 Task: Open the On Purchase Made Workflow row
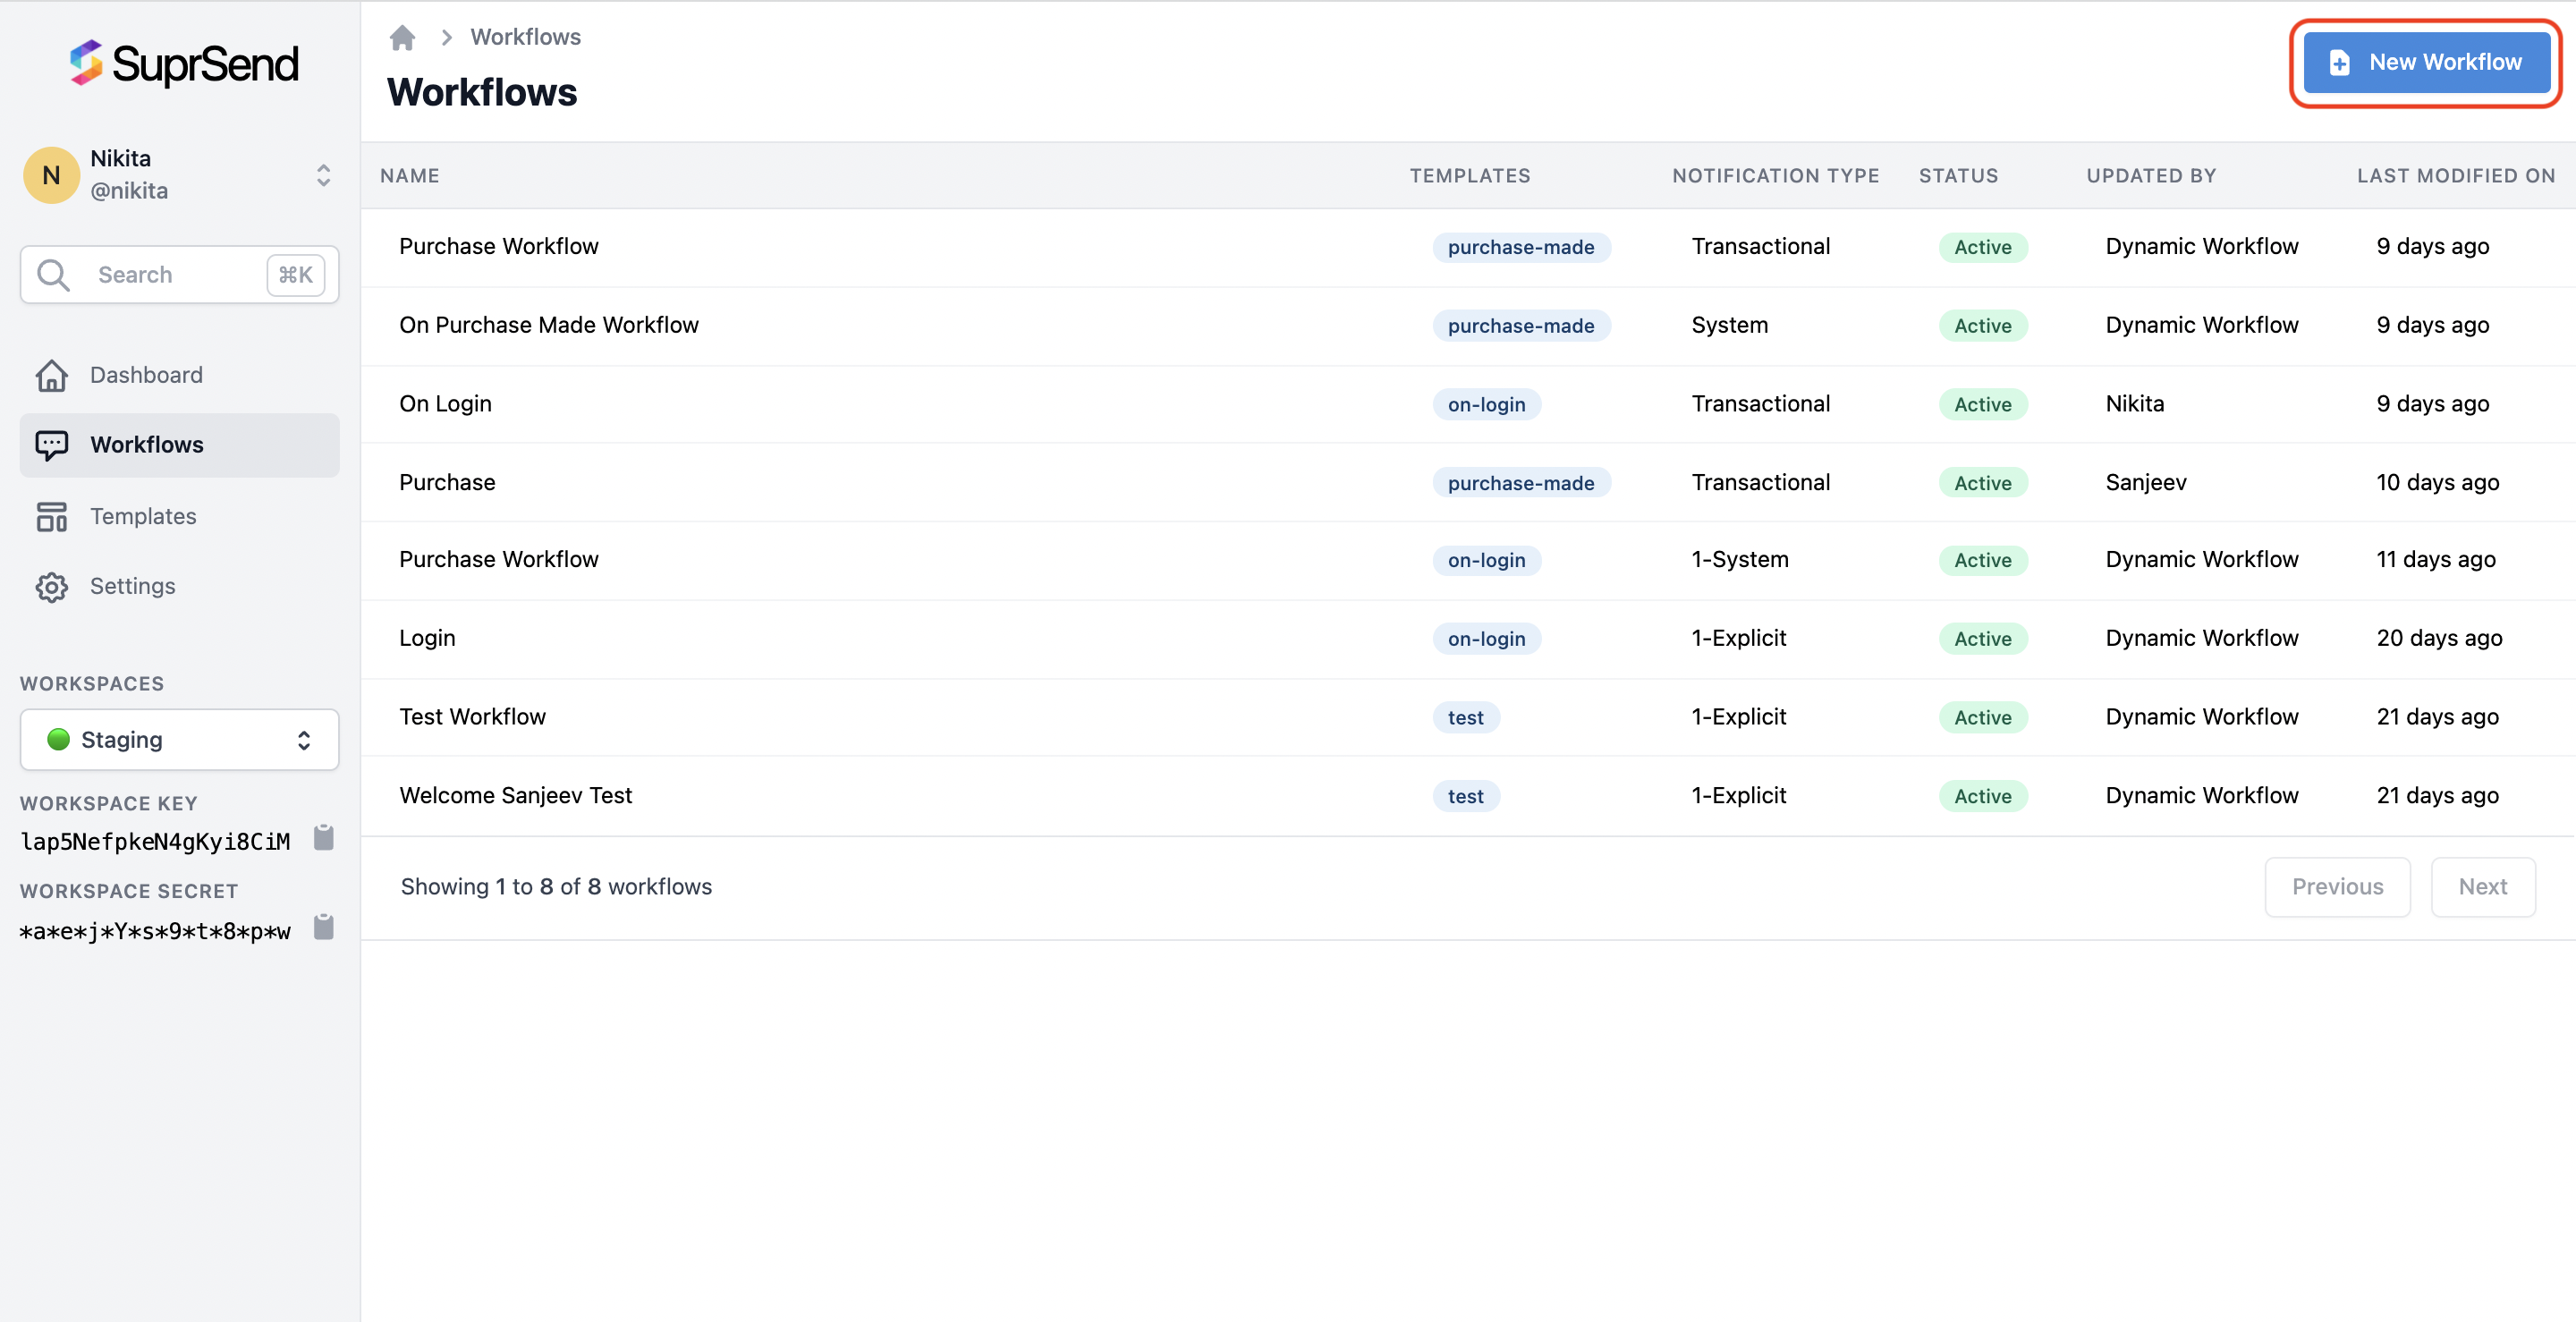click(548, 325)
